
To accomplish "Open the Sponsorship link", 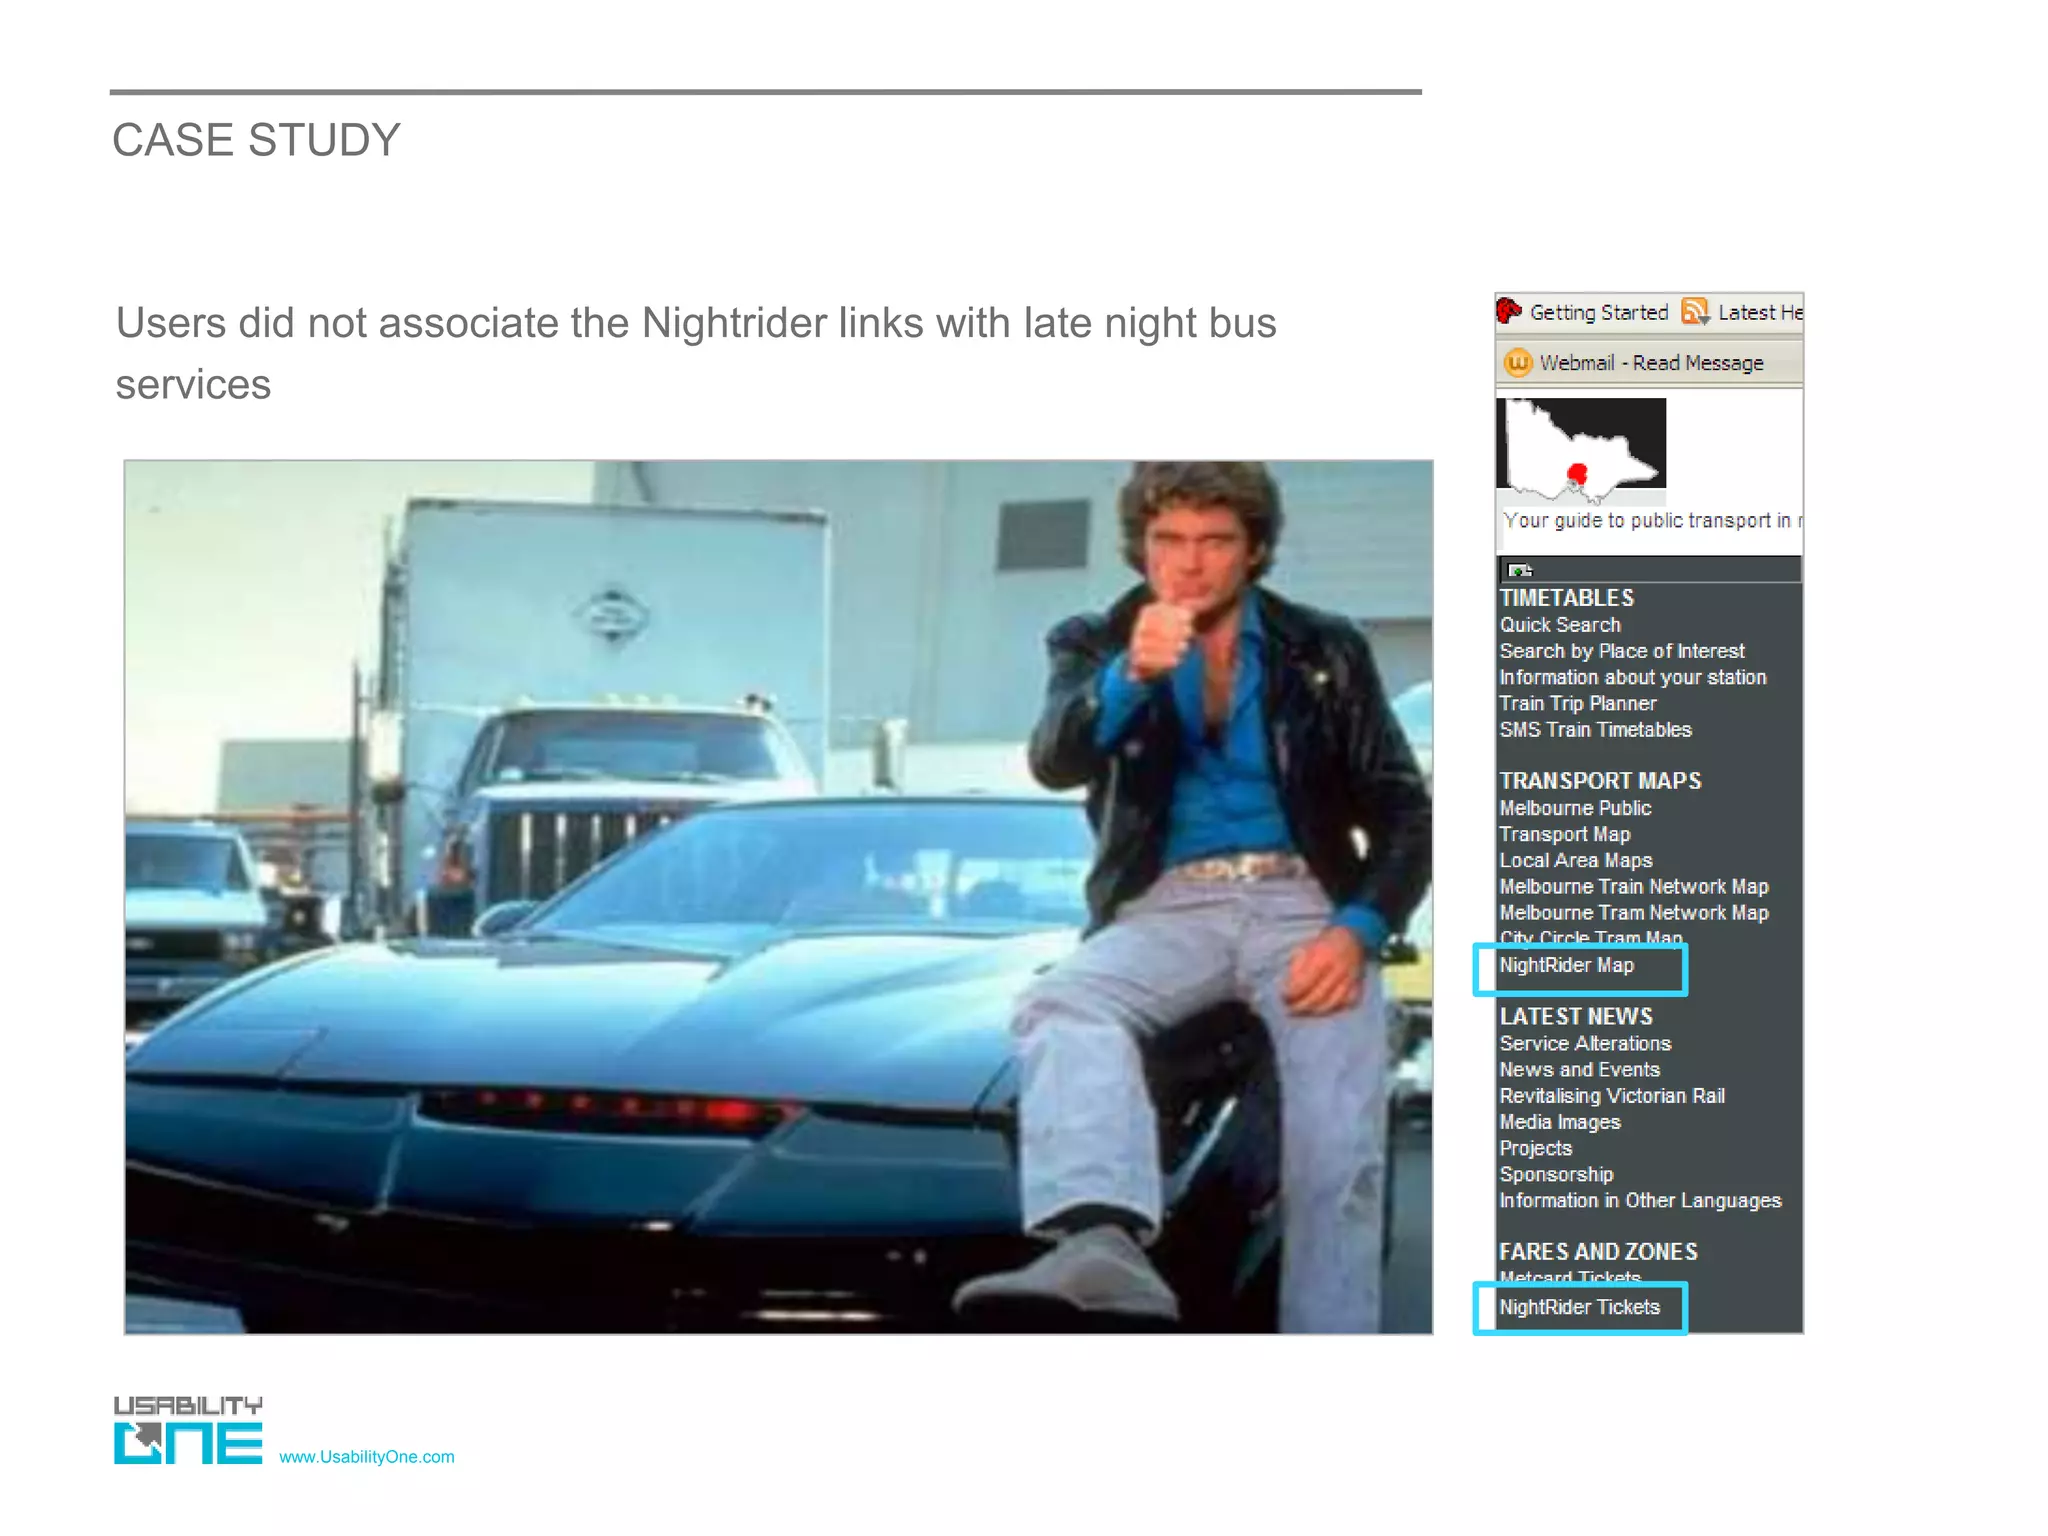I will (x=1556, y=1174).
